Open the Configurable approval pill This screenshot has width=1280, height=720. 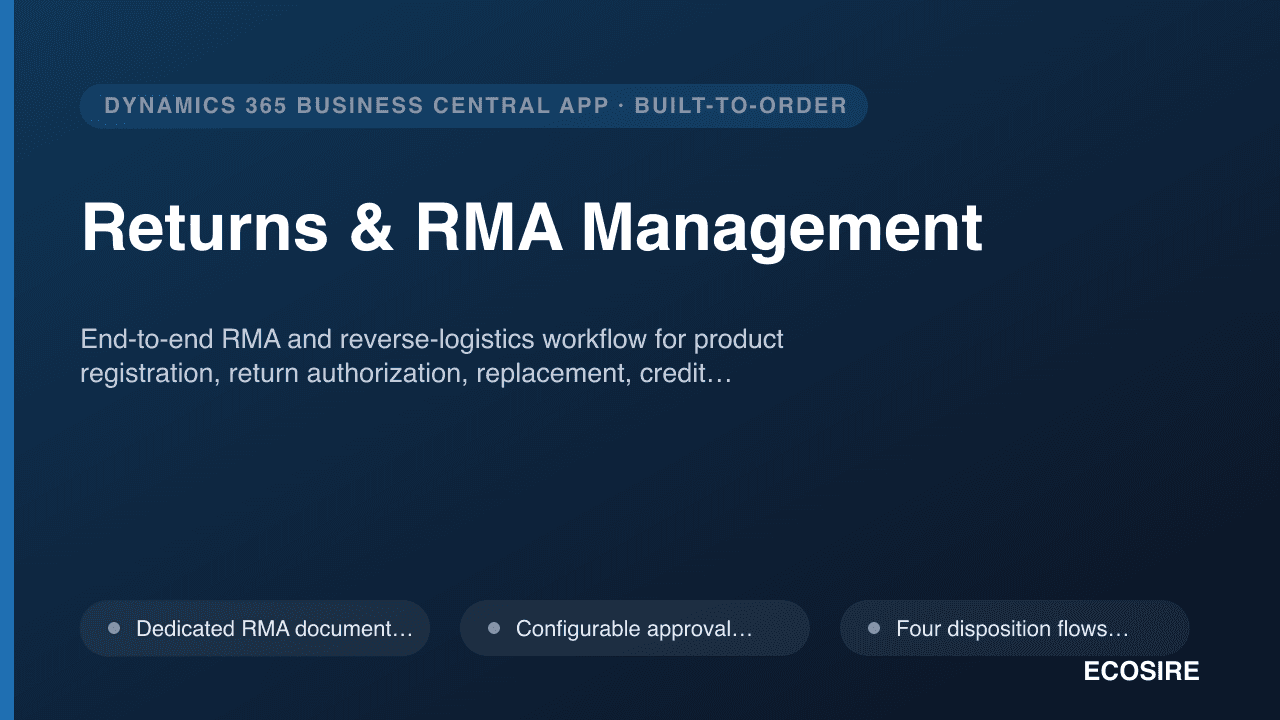pyautogui.click(x=635, y=628)
